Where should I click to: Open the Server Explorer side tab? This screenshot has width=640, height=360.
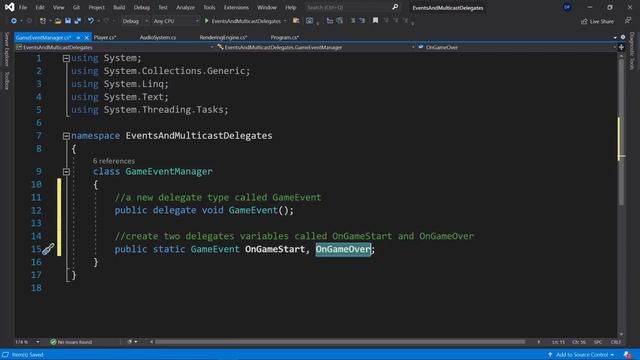pyautogui.click(x=7, y=49)
